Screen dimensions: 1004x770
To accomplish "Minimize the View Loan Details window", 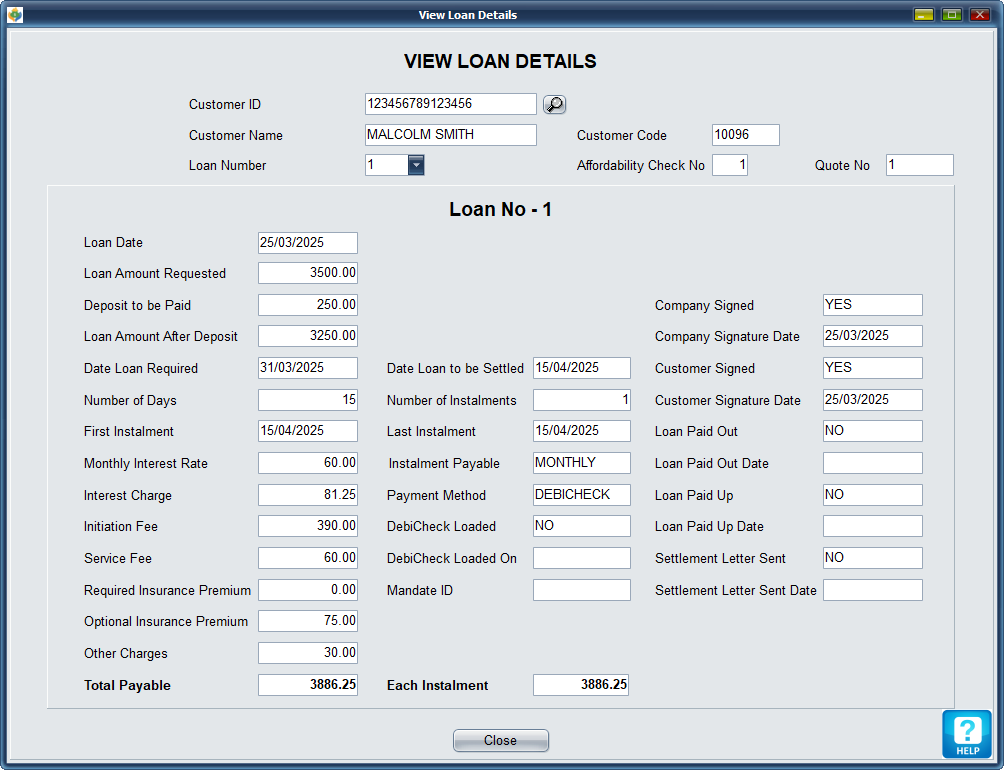I will pyautogui.click(x=924, y=15).
